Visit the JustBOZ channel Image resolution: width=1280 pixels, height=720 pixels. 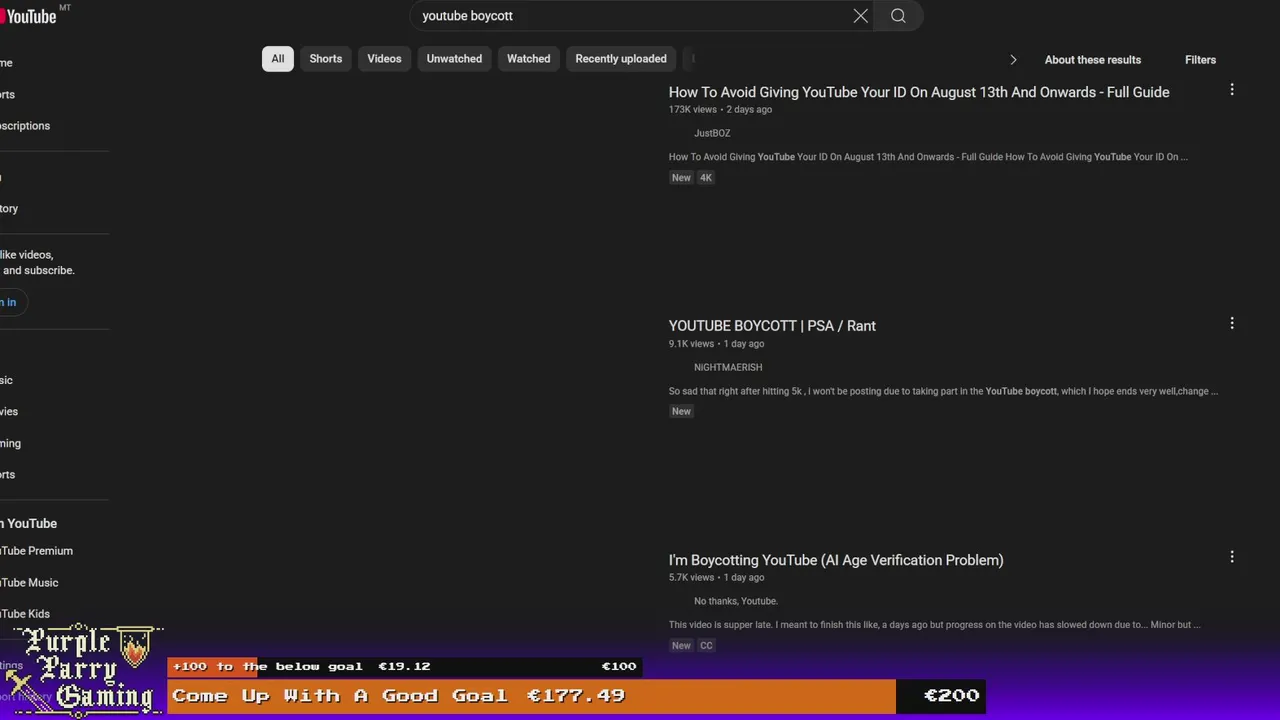coord(712,133)
